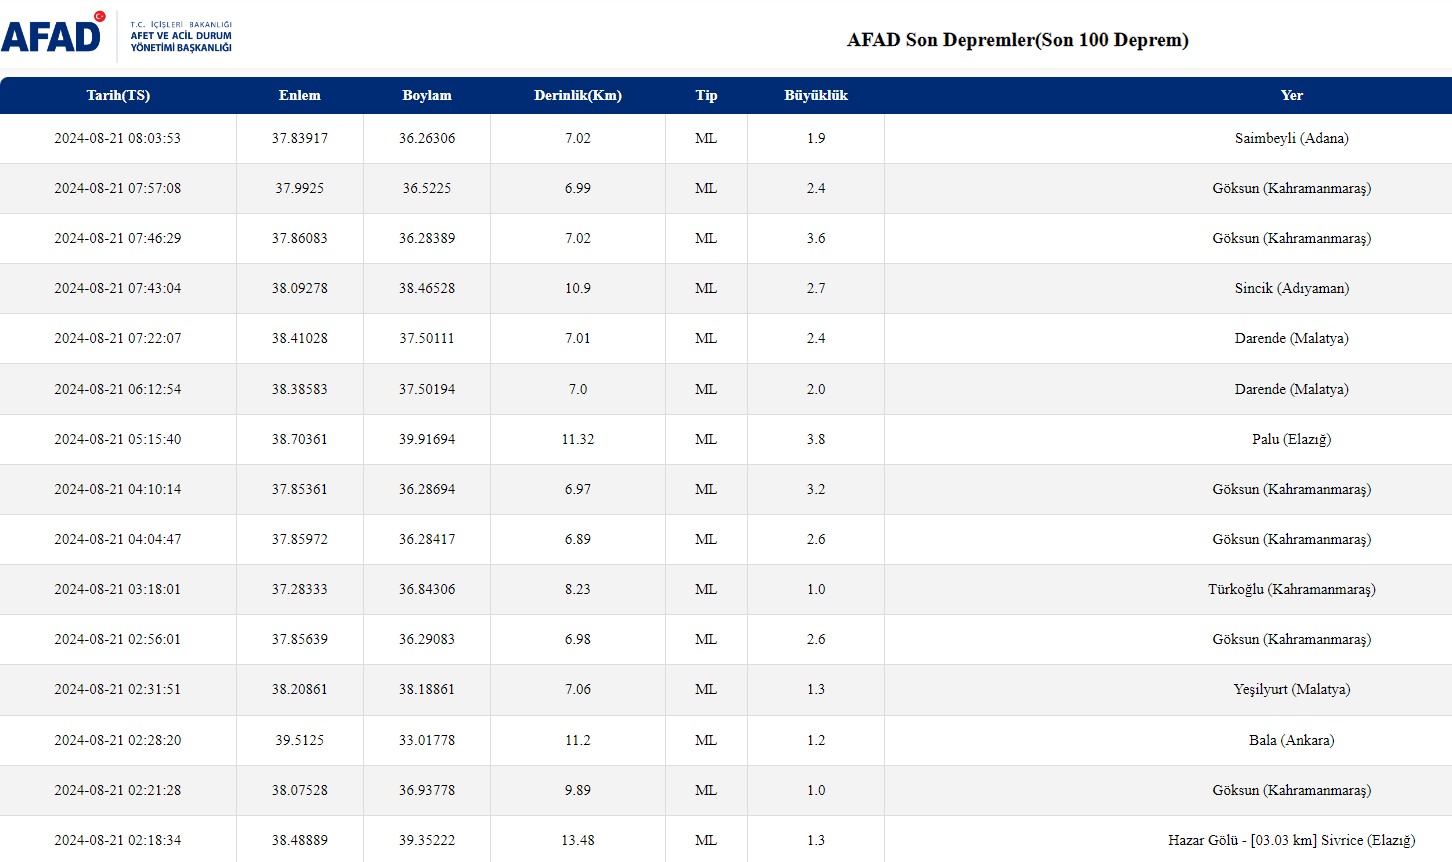Select date cell 2024-08-21 07:46:29

coord(118,238)
